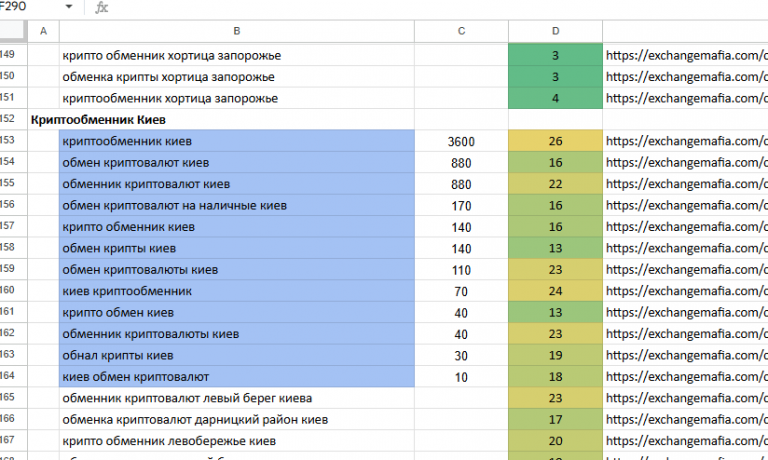Click cell 'киев криптообменник'
This screenshot has width=768, height=460.
pos(237,291)
